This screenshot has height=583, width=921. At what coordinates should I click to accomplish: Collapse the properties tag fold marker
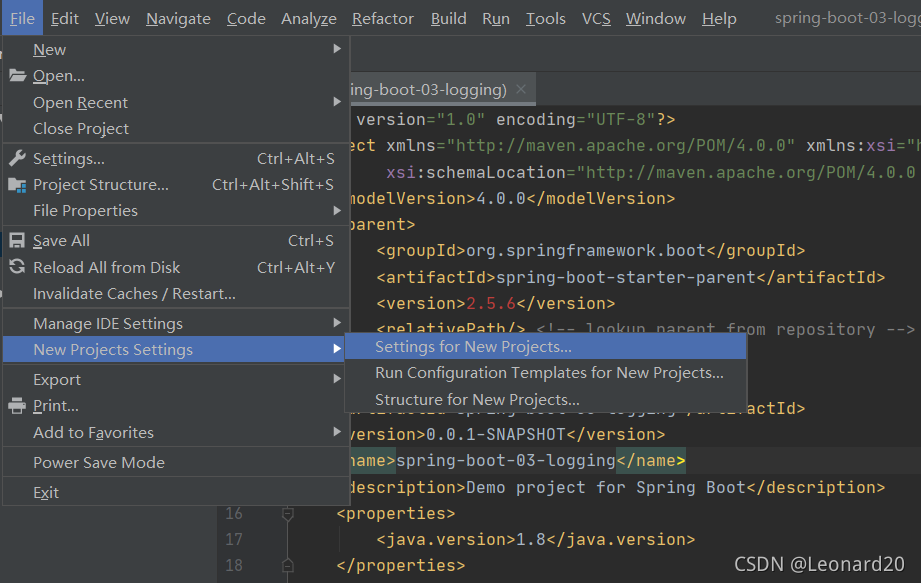[288, 514]
